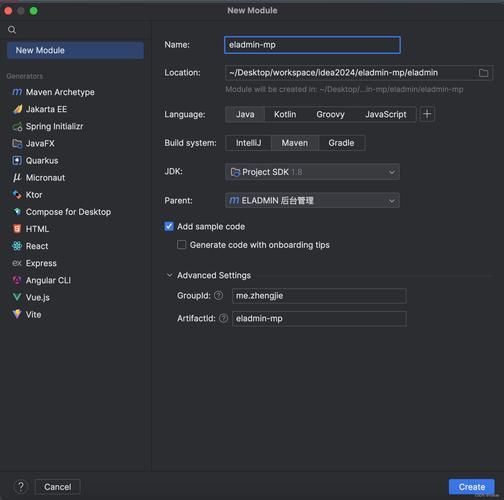Image resolution: width=504 pixels, height=500 pixels.
Task: Select Quarkus generator label
Action: tap(42, 161)
